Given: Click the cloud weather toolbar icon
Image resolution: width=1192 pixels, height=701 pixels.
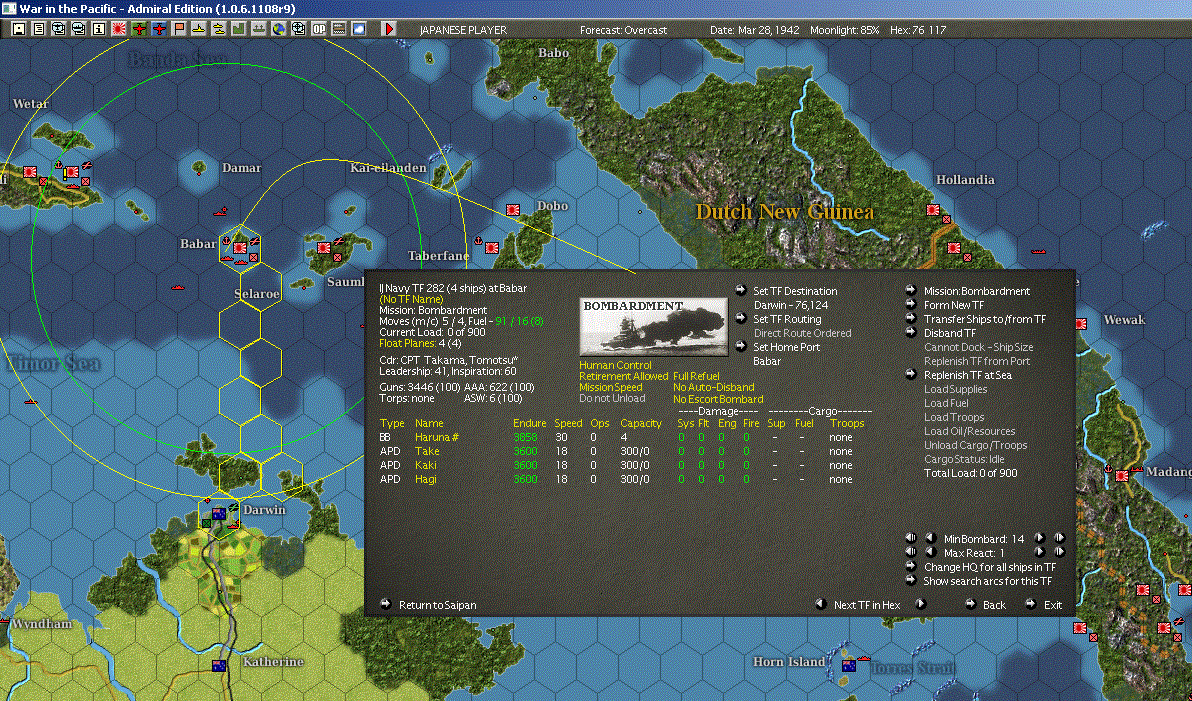Looking at the screenshot, I should coord(359,29).
